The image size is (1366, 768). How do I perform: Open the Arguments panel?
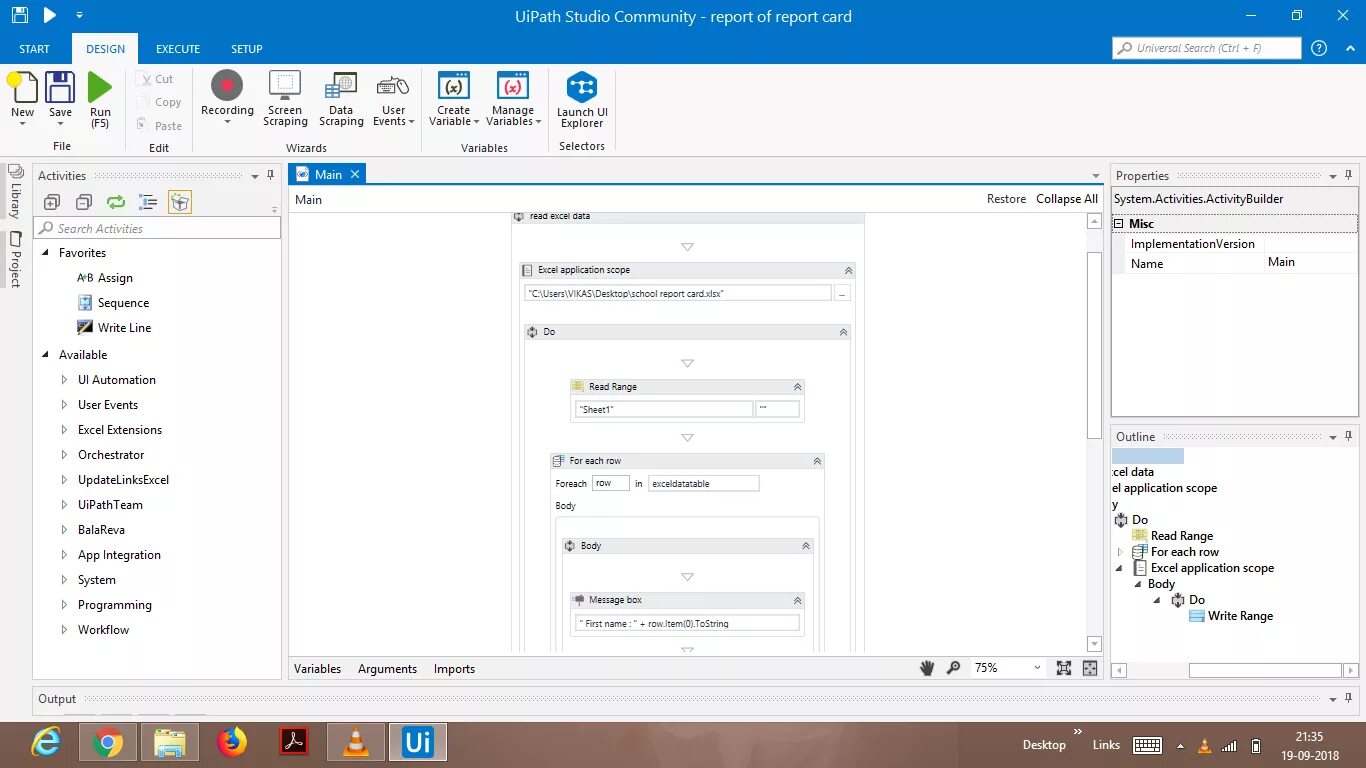tap(387, 669)
